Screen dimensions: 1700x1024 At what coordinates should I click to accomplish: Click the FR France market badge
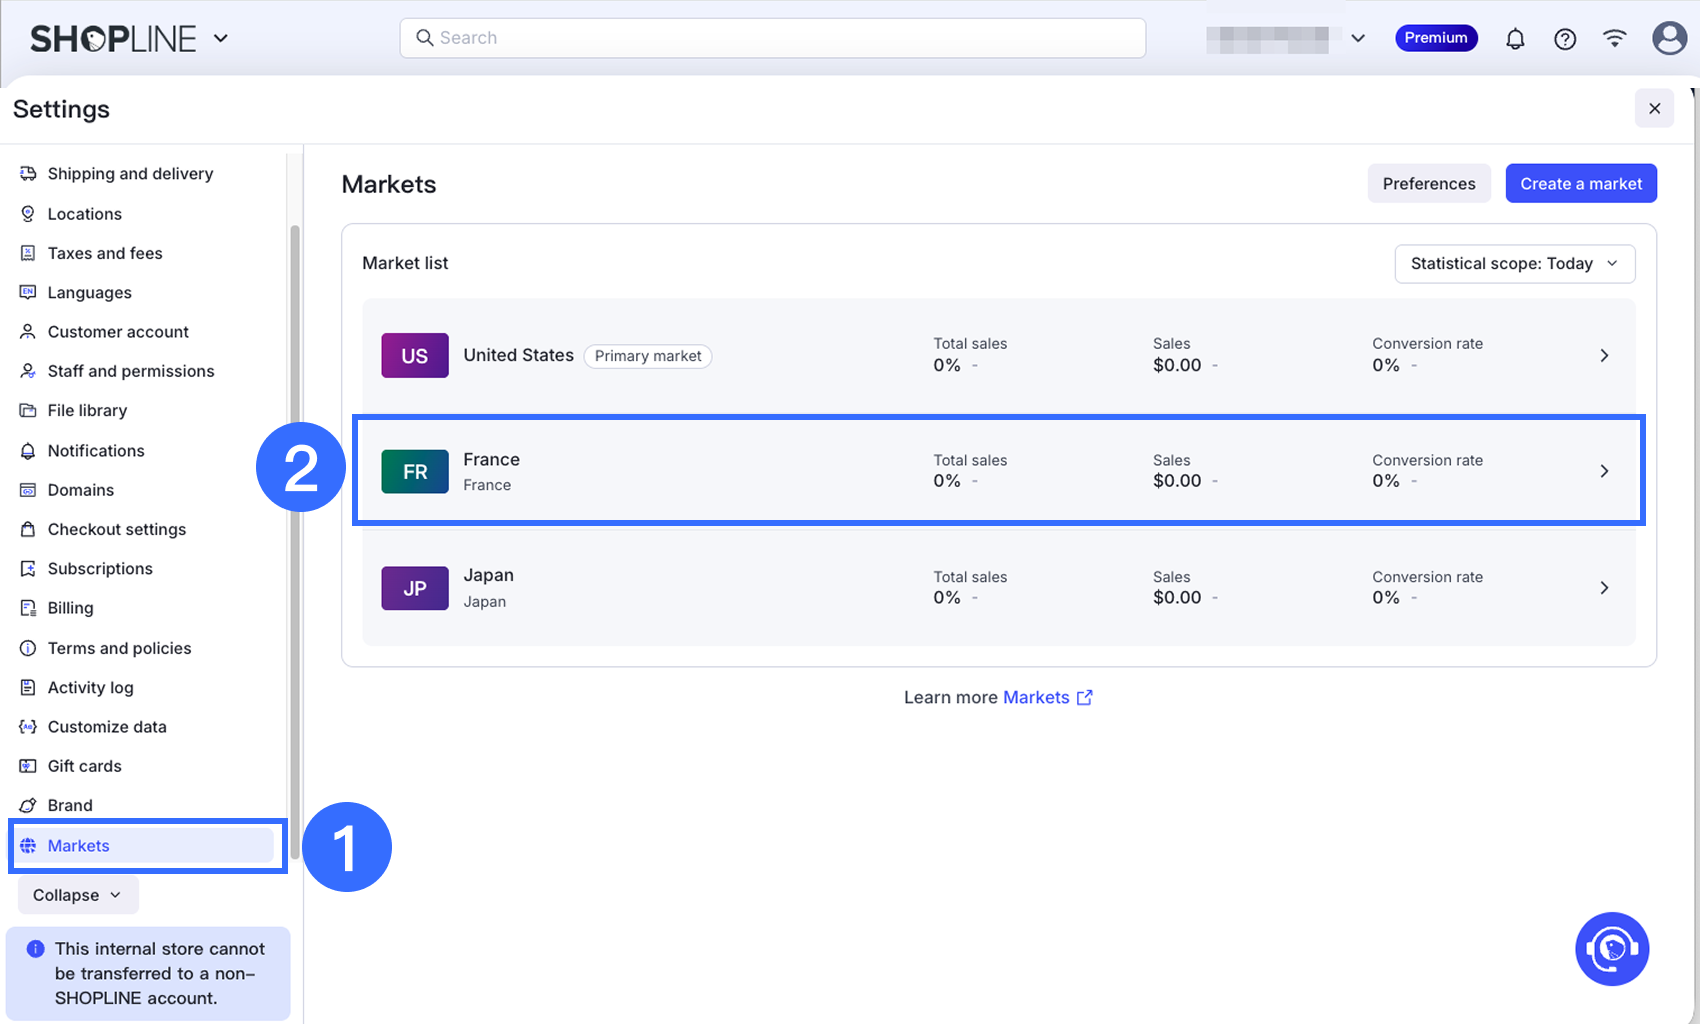click(414, 472)
